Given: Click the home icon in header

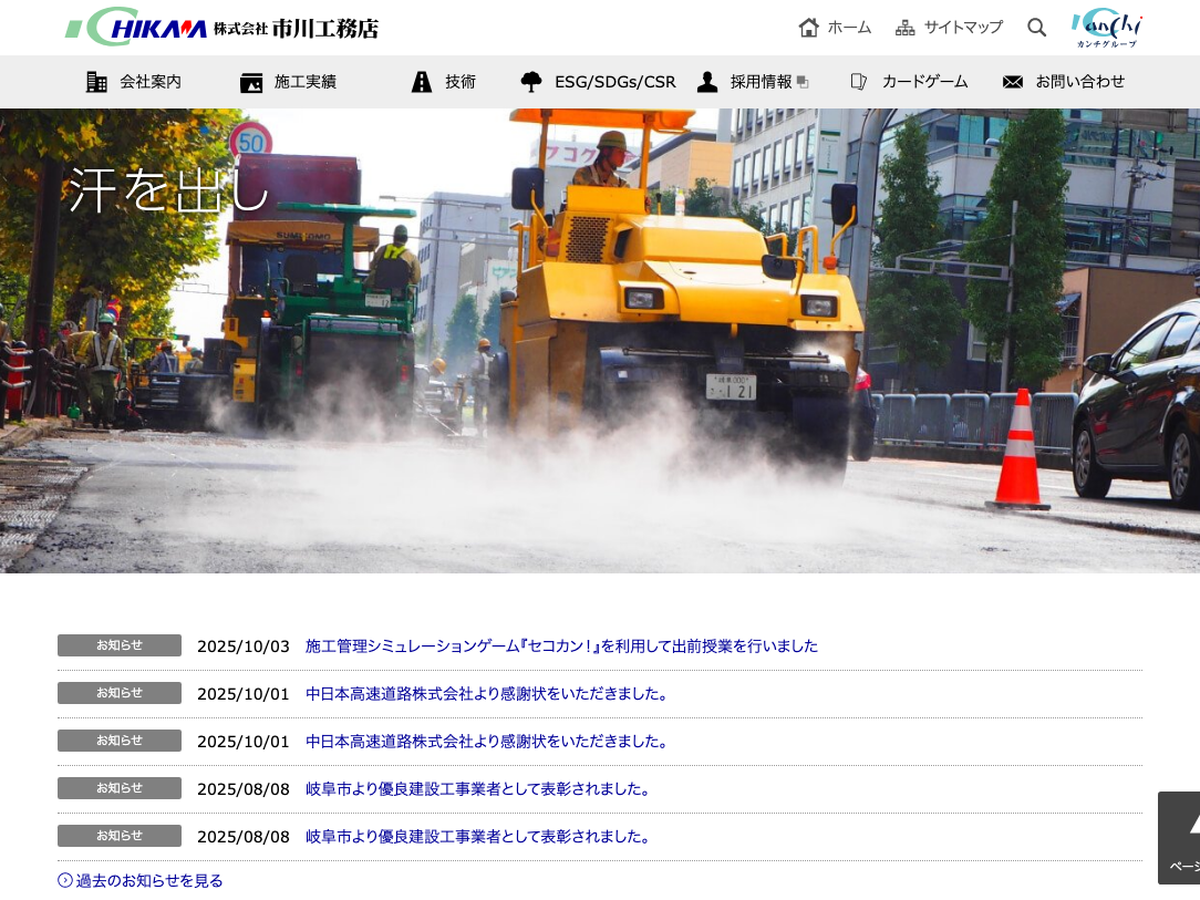Looking at the screenshot, I should [808, 28].
